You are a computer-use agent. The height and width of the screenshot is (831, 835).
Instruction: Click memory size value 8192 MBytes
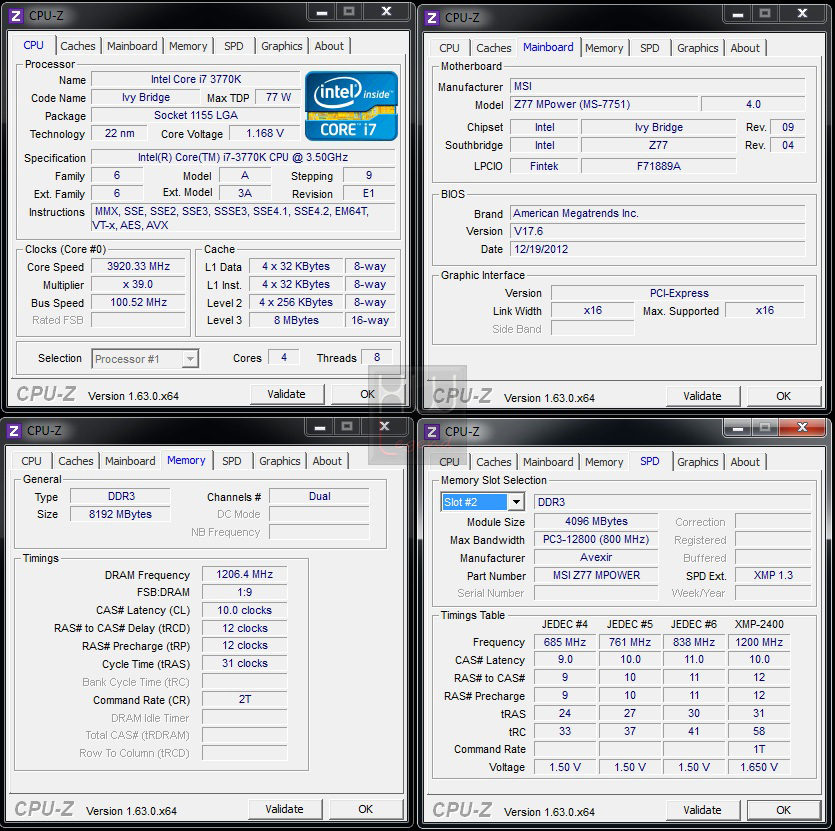pos(120,514)
